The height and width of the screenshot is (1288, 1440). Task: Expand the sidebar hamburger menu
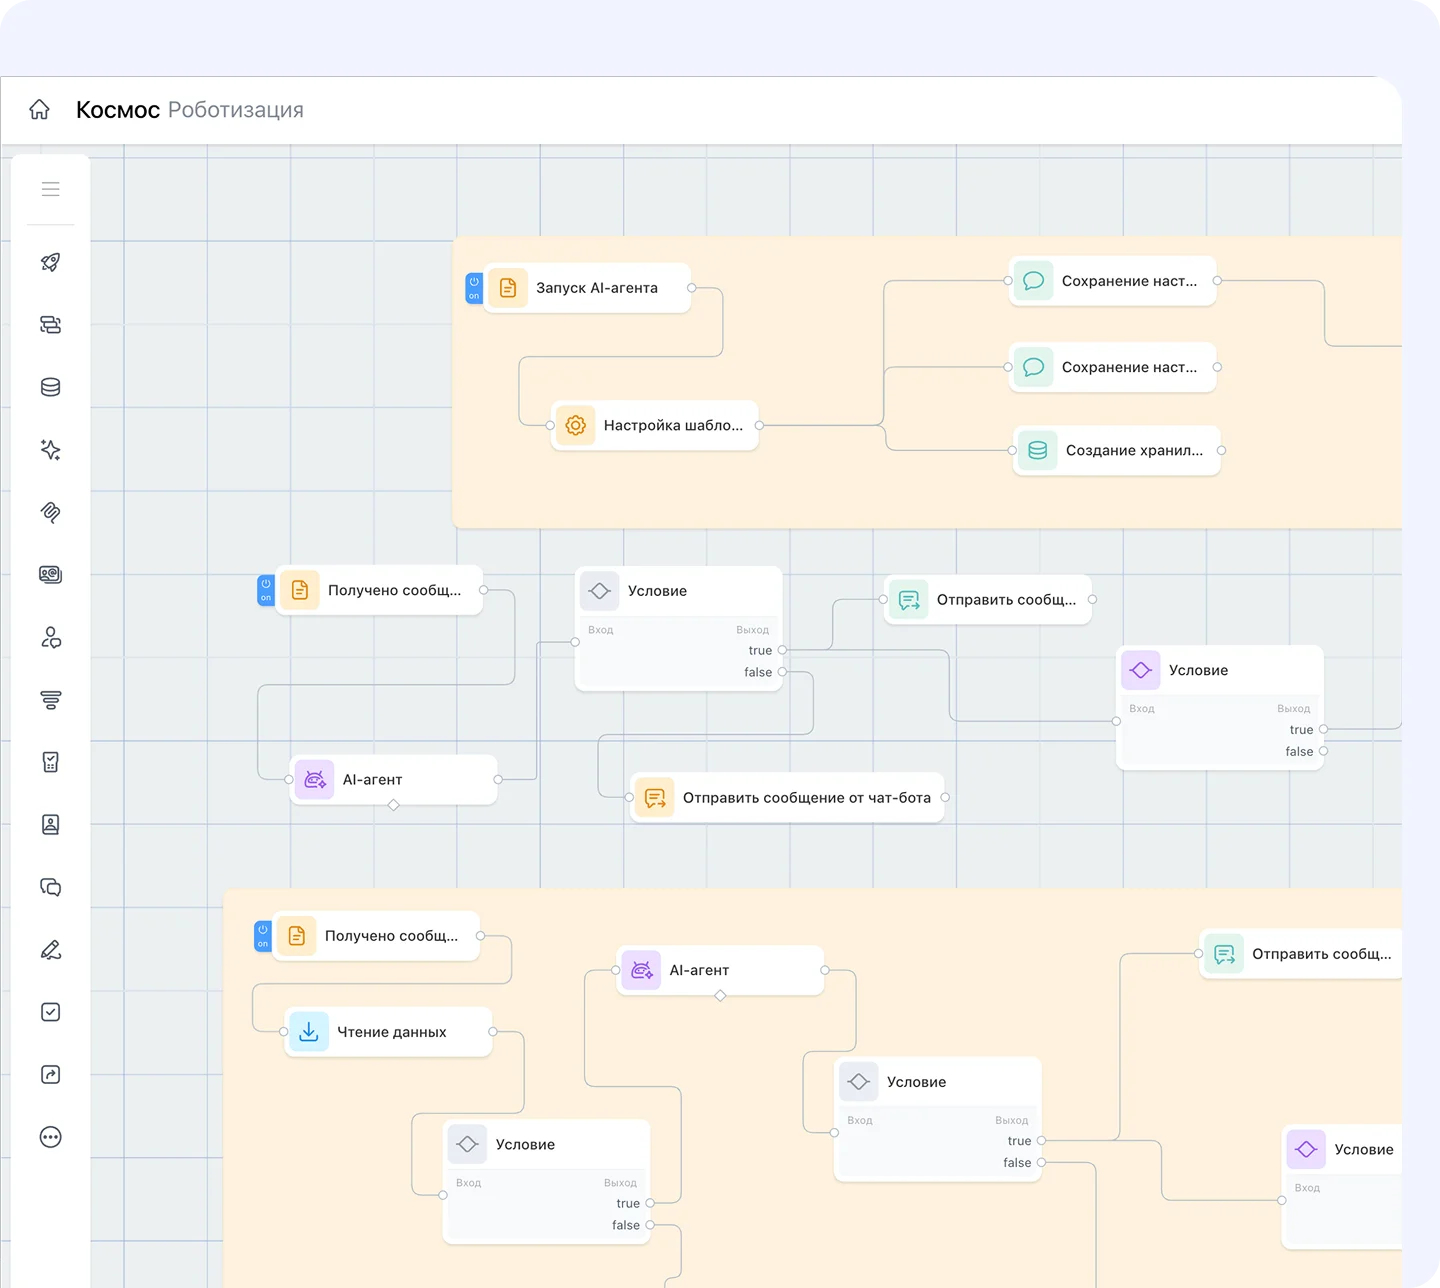point(50,189)
